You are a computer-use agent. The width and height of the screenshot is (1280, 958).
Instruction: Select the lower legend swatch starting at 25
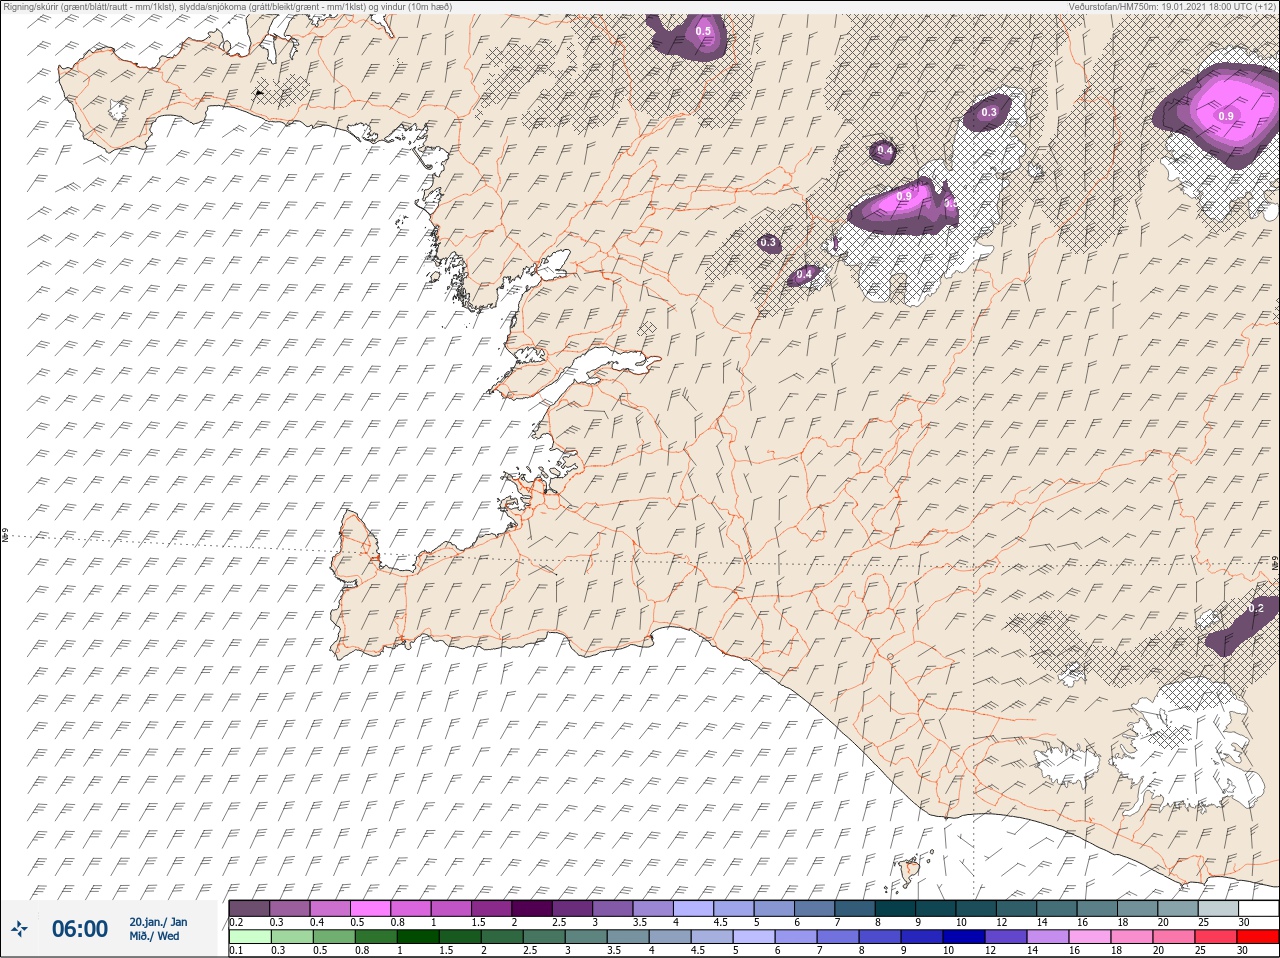tap(1214, 937)
